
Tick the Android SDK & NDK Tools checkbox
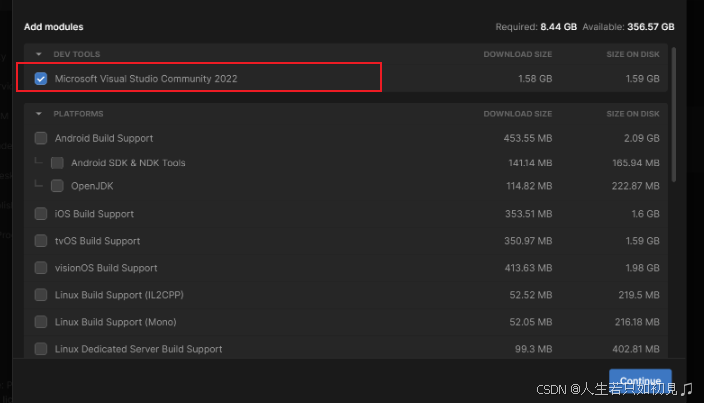[x=57, y=163]
